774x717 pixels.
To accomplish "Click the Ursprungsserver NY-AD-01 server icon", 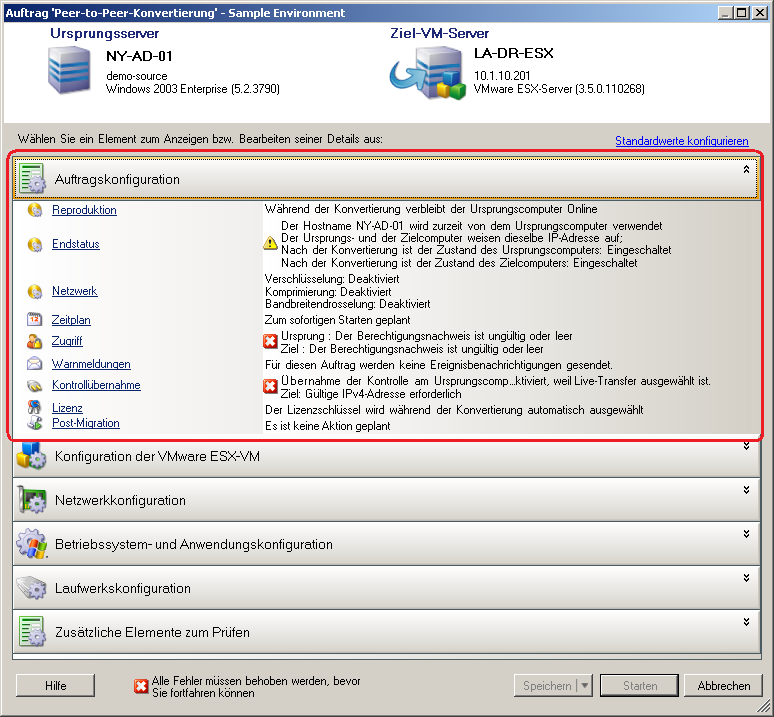I will [69, 70].
